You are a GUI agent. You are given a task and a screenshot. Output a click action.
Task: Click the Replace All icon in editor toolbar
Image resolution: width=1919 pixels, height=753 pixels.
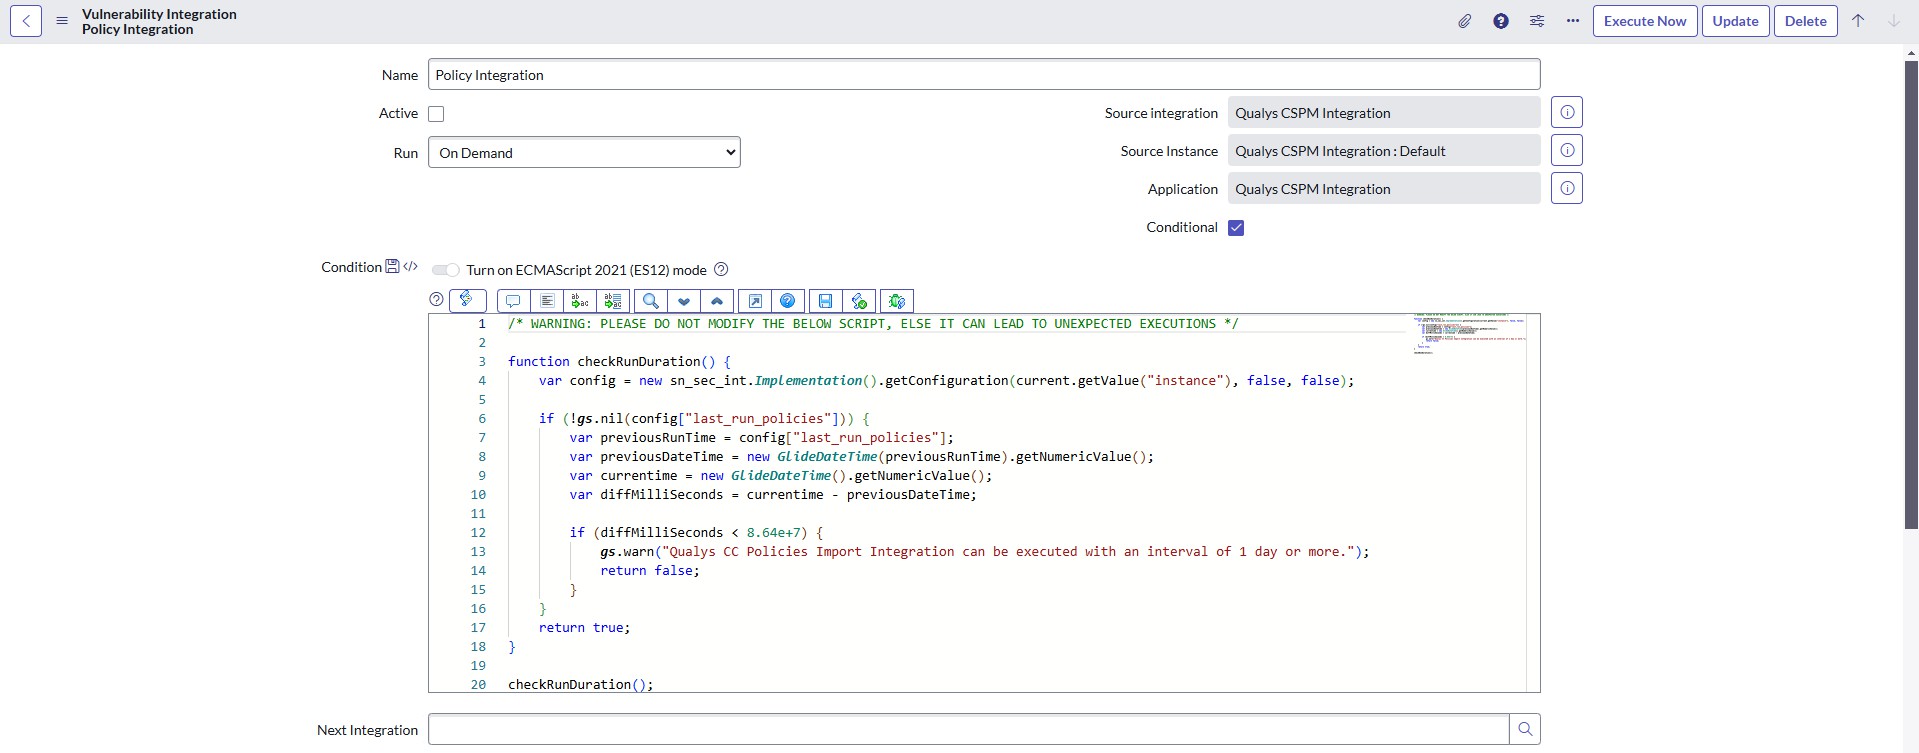coord(613,301)
